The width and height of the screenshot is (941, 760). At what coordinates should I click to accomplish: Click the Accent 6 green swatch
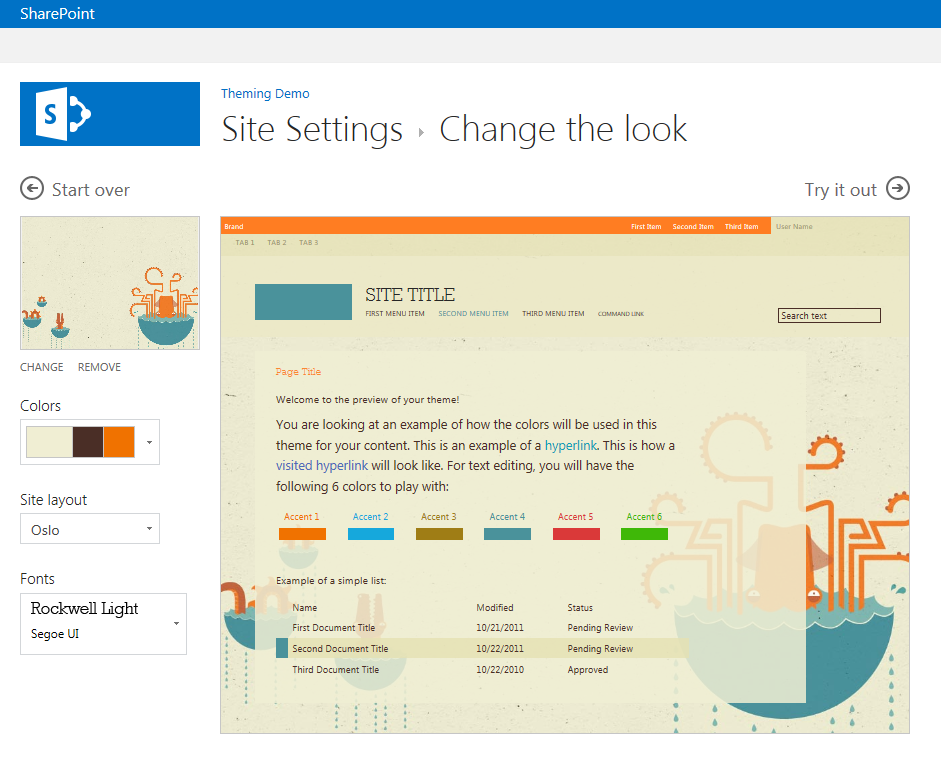click(644, 534)
